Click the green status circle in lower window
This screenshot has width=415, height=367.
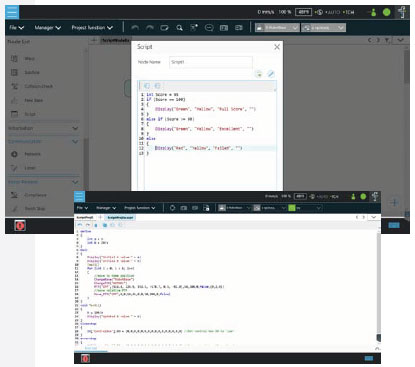tap(363, 196)
